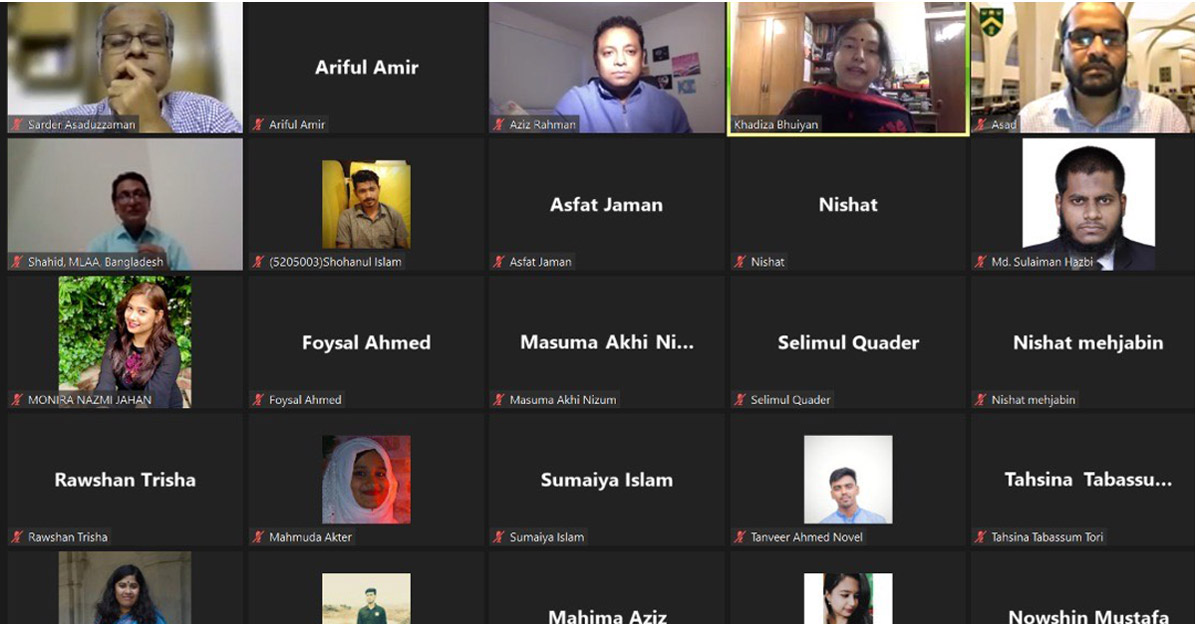
Task: Click the muted mic icon next to Asfat Jaman
Action: point(499,262)
